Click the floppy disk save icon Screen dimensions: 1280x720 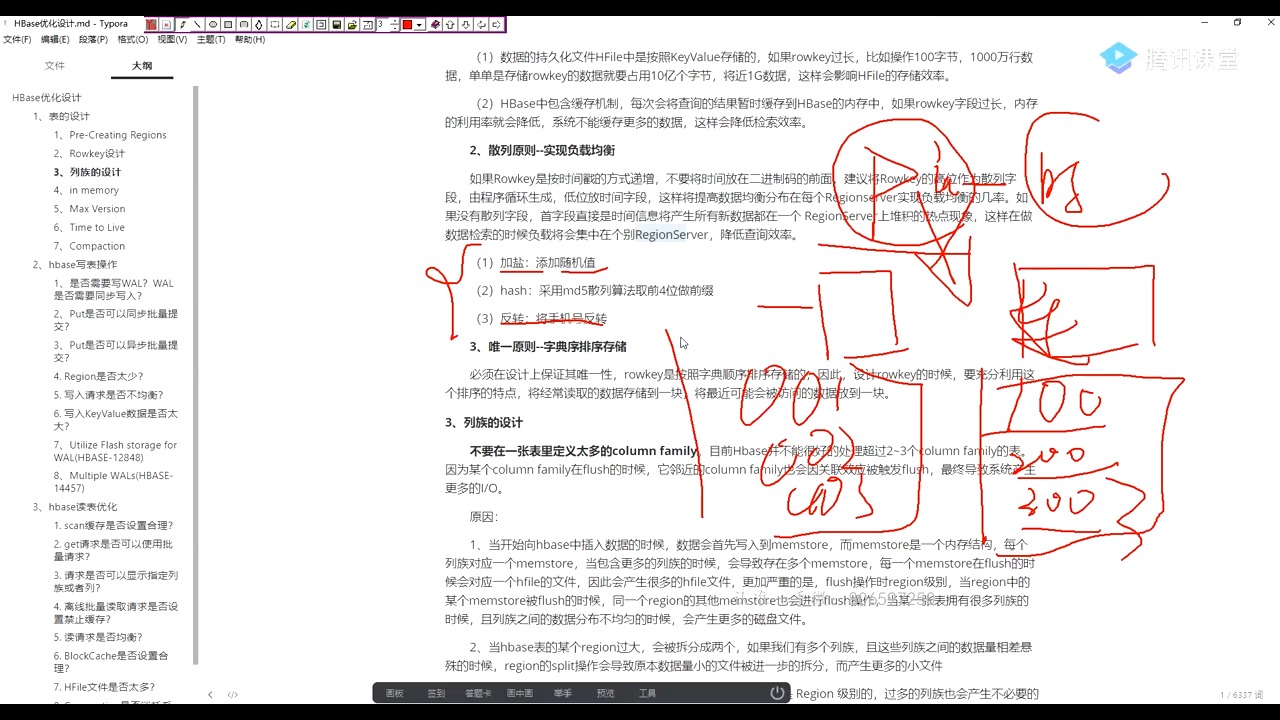[x=337, y=24]
